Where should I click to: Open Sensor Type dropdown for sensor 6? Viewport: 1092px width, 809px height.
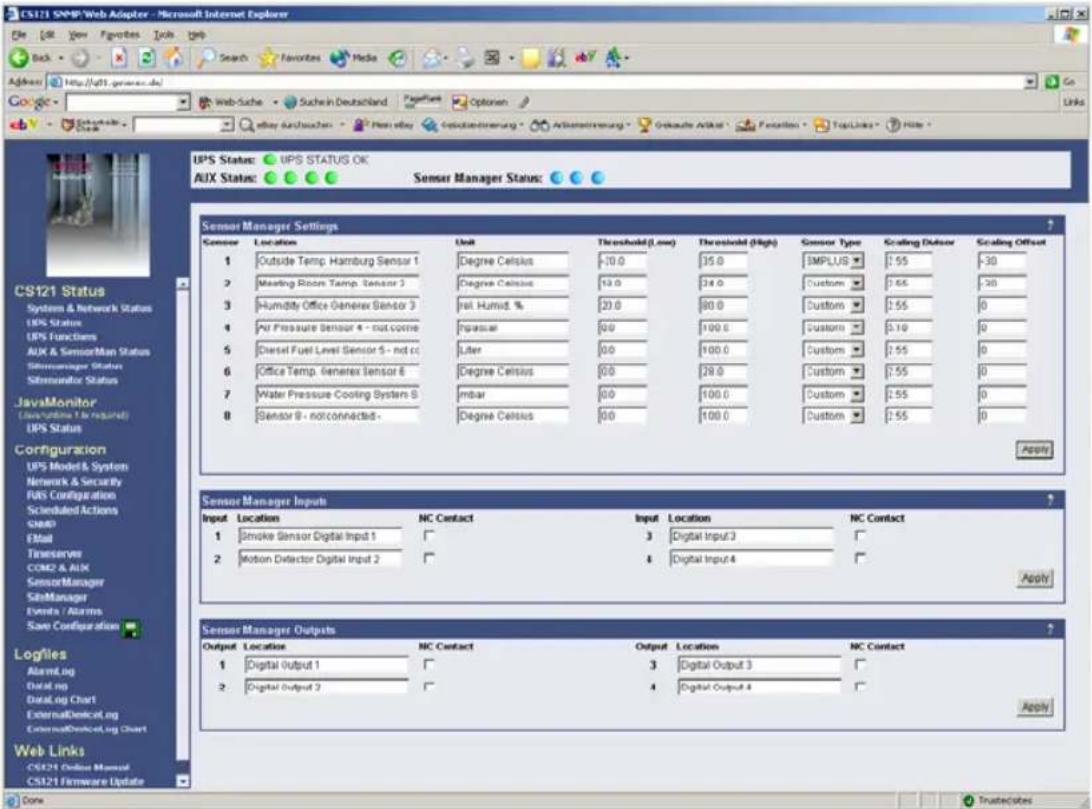(857, 372)
